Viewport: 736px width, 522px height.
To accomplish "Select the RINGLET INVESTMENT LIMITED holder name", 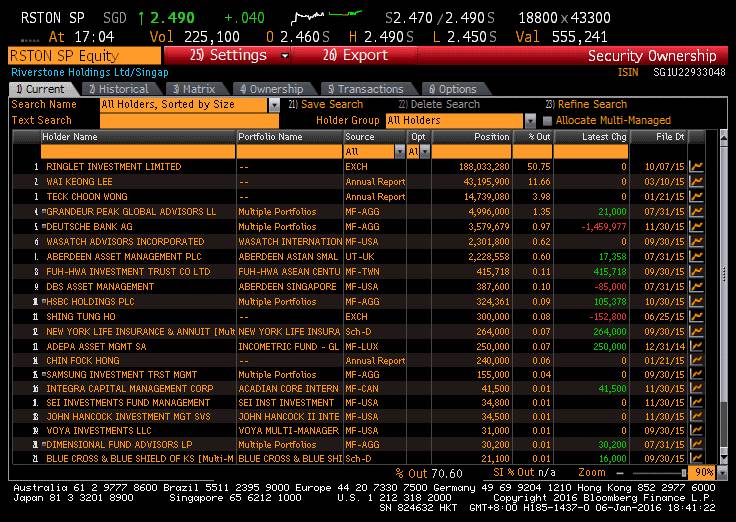I will point(114,167).
